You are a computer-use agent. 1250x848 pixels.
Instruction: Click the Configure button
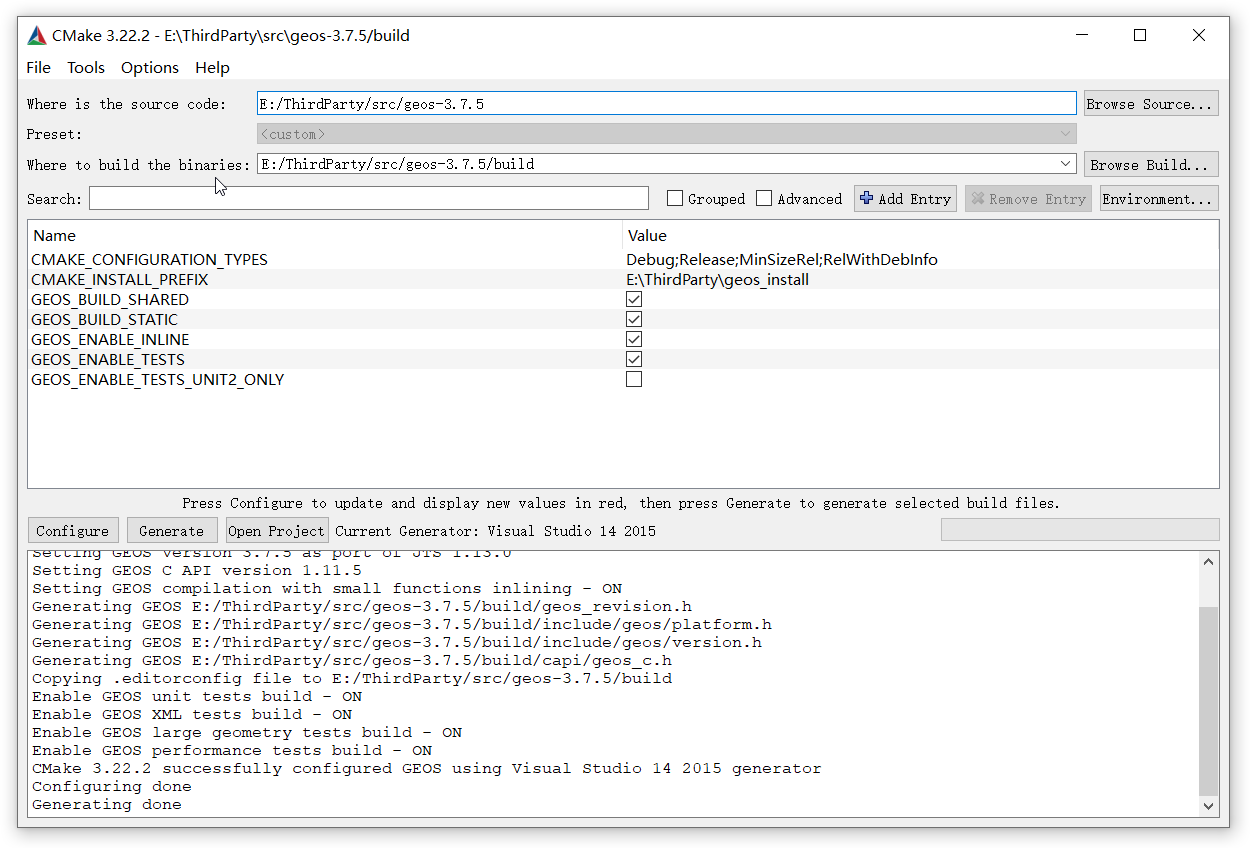[73, 530]
